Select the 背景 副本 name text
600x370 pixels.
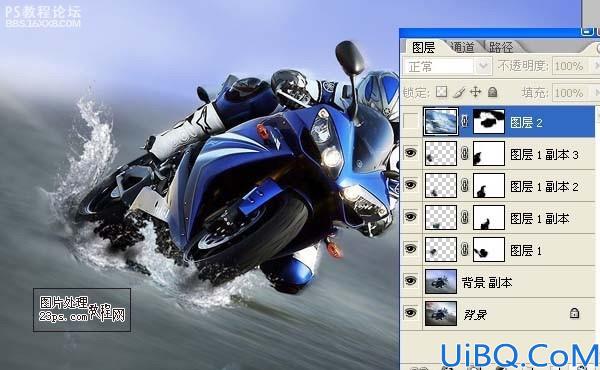pyautogui.click(x=487, y=282)
